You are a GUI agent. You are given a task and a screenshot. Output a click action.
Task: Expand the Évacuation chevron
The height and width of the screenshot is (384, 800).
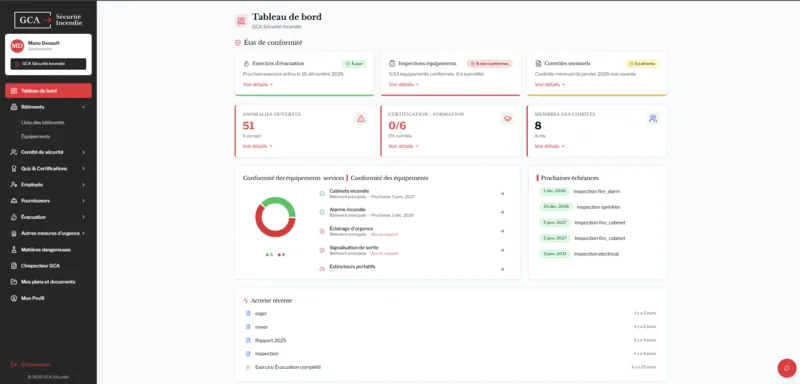[x=83, y=217]
